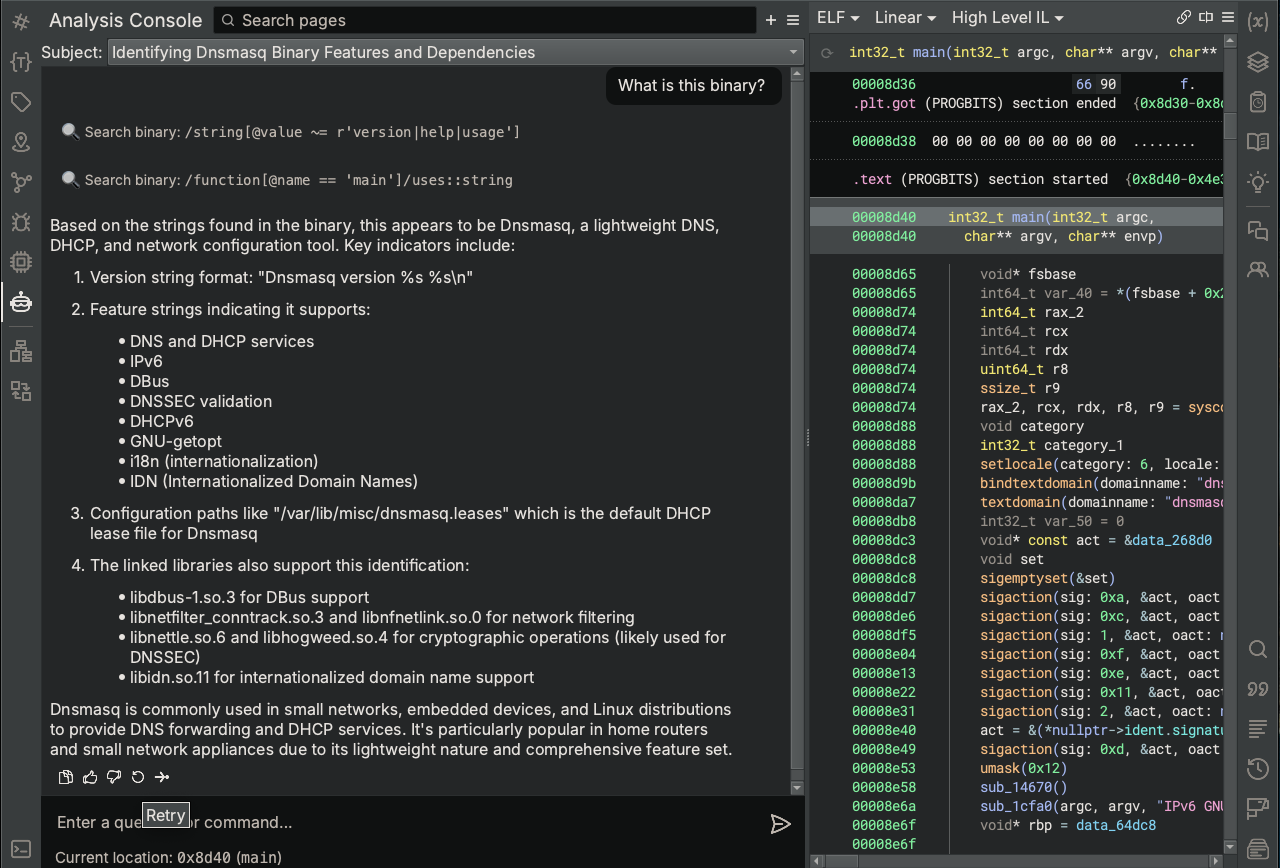The image size is (1280, 868).
Task: Open the history clock icon in right sidebar
Action: [1258, 769]
